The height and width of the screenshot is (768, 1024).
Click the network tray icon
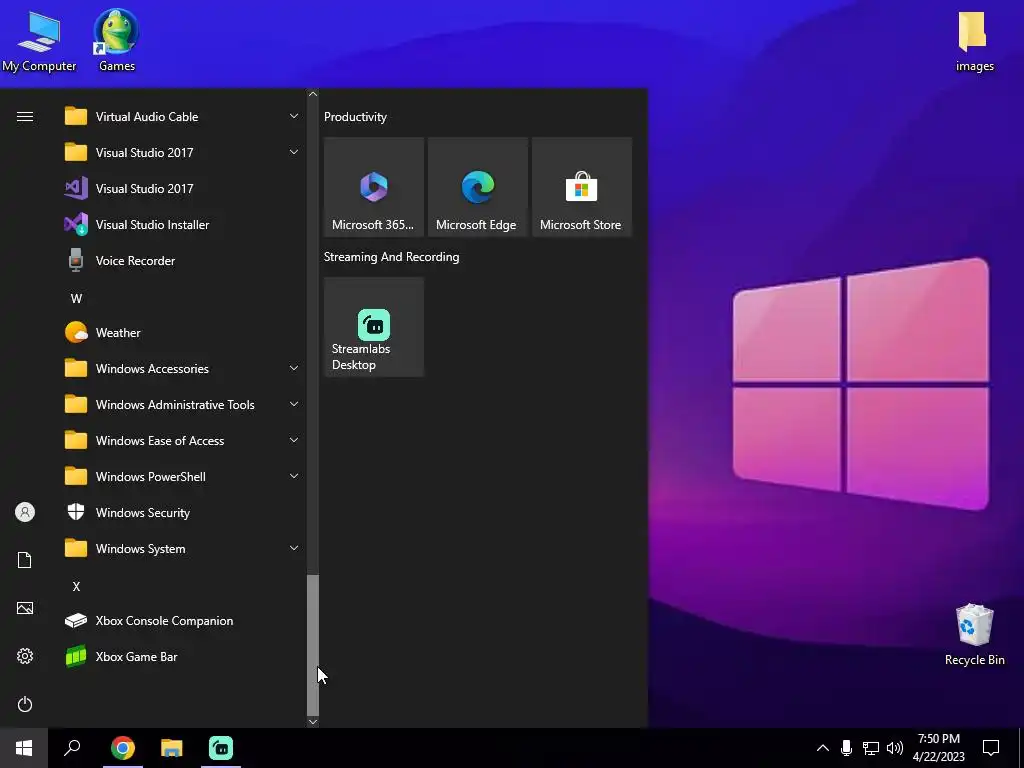point(871,748)
